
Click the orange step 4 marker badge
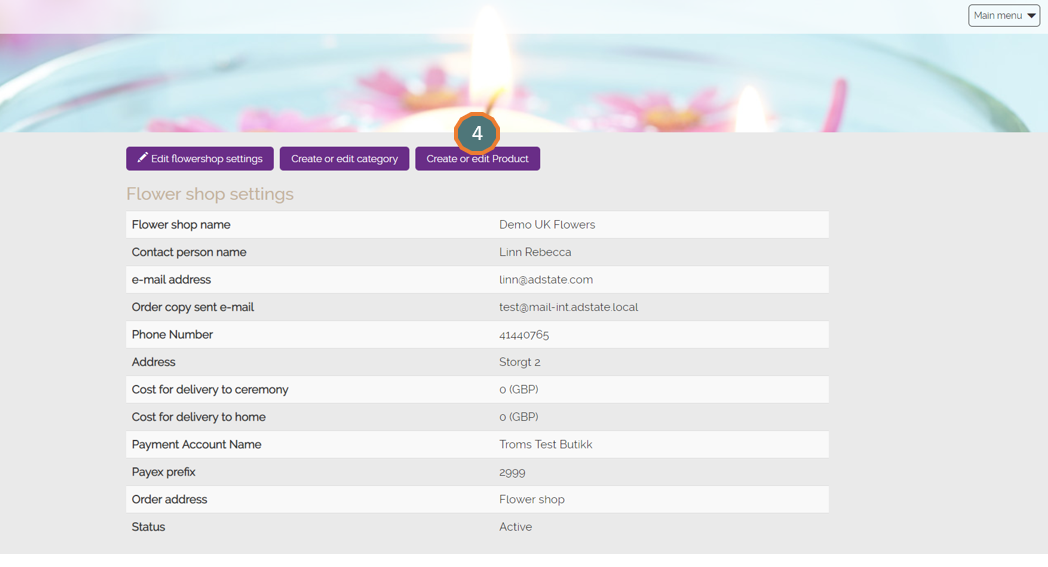click(x=477, y=133)
